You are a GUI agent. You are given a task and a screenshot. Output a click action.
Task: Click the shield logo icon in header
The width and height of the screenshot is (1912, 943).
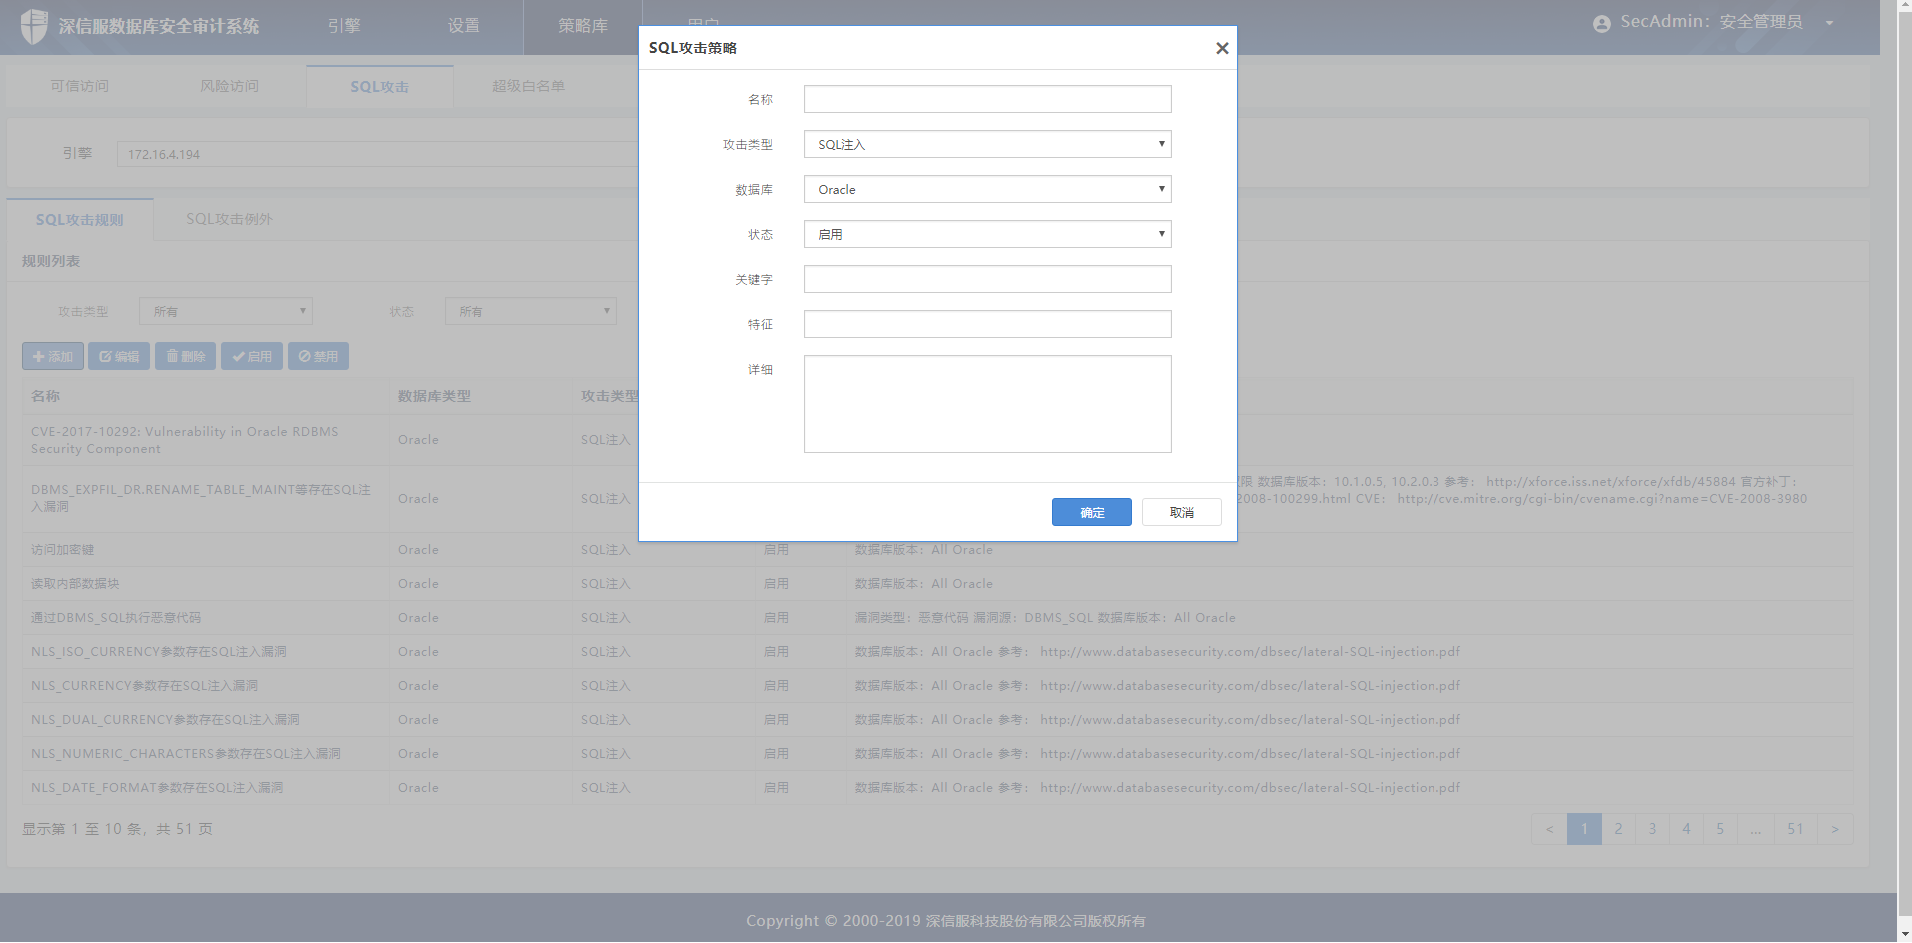[x=34, y=26]
